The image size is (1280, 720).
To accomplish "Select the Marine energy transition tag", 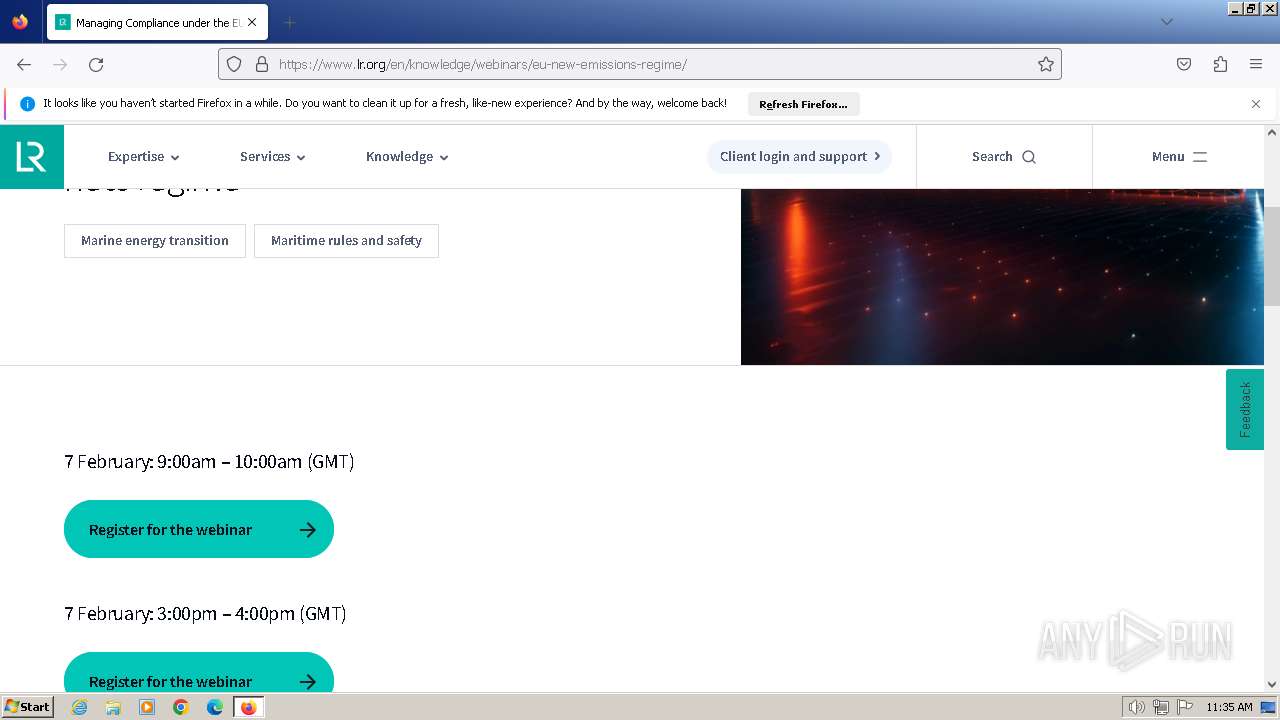I will click(155, 241).
